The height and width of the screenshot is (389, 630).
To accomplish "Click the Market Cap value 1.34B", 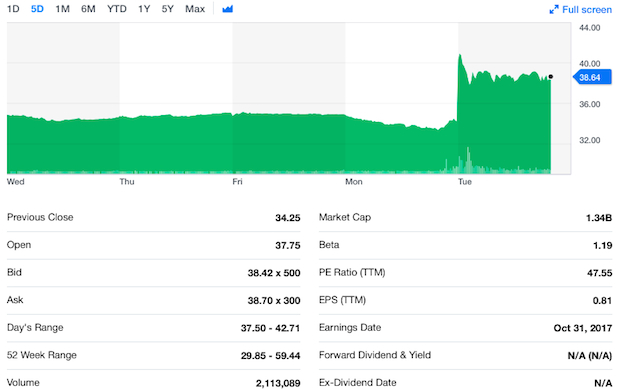I will [x=599, y=217].
